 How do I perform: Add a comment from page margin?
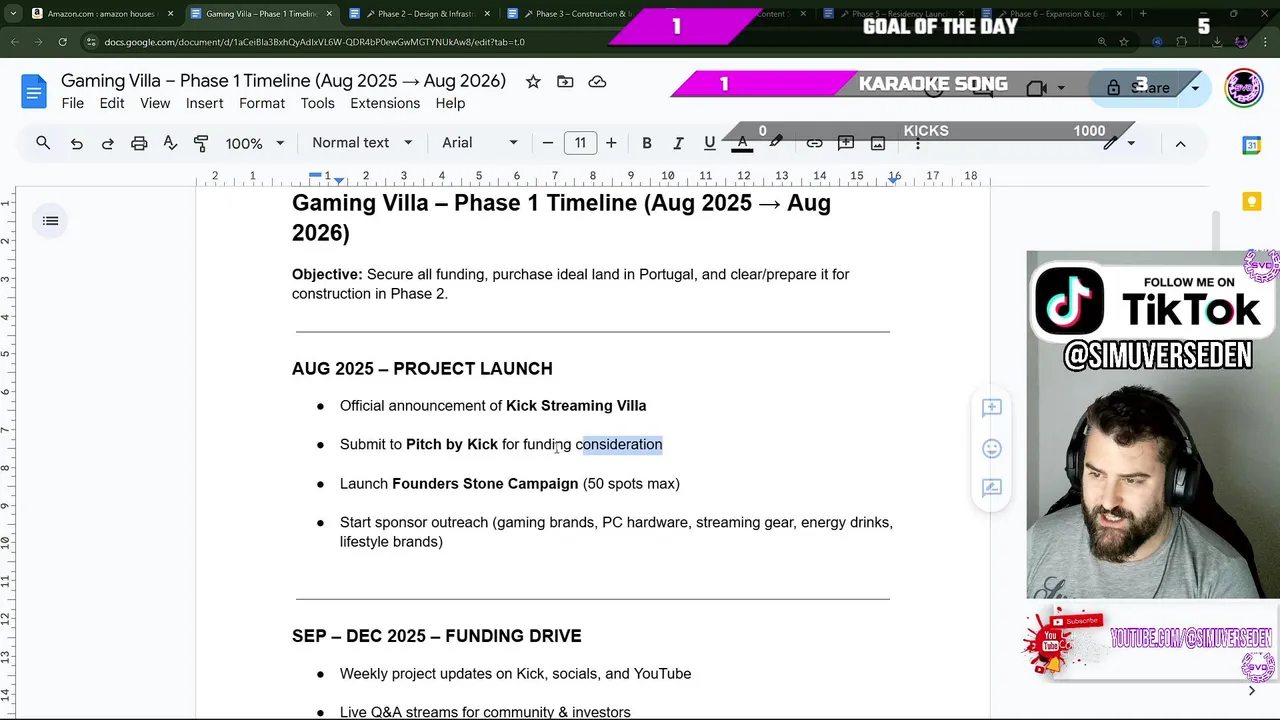point(992,407)
